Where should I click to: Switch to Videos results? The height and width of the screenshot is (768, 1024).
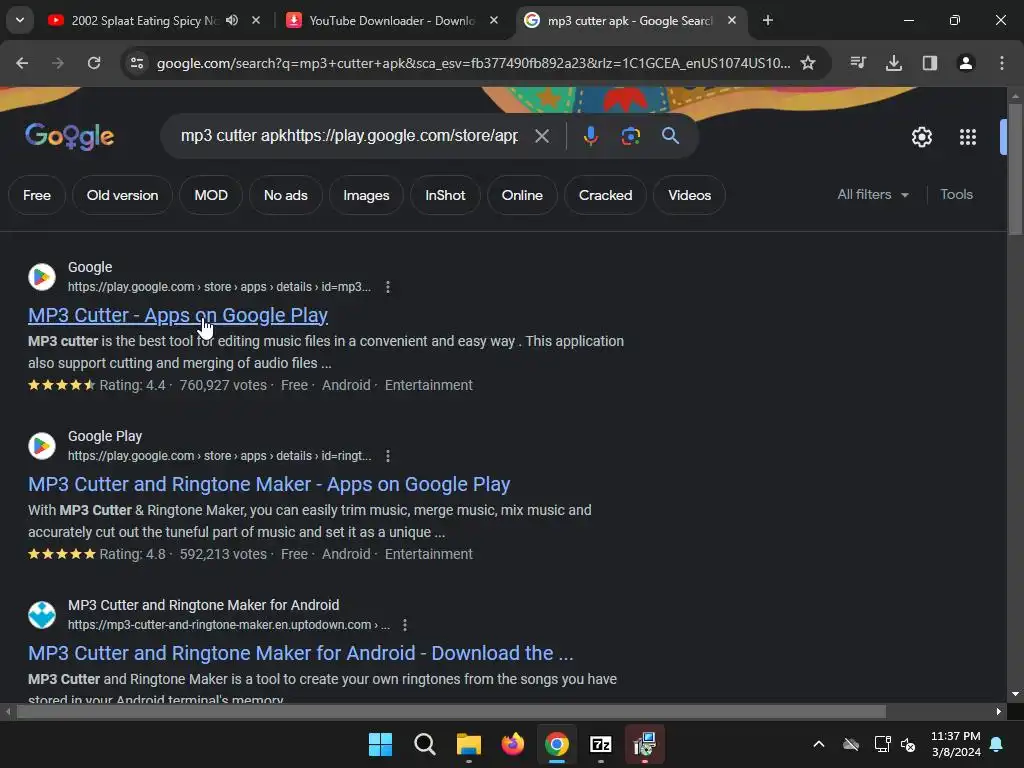coord(689,195)
